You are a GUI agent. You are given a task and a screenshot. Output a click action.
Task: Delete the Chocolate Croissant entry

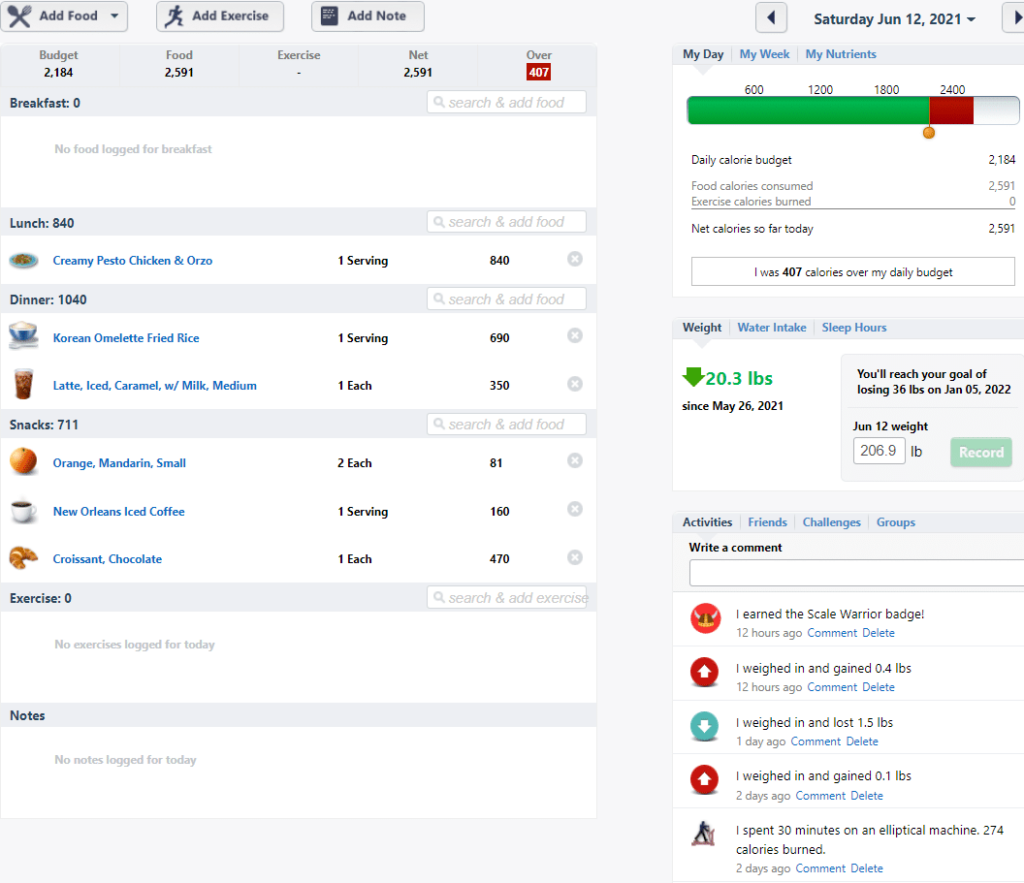pyautogui.click(x=575, y=557)
